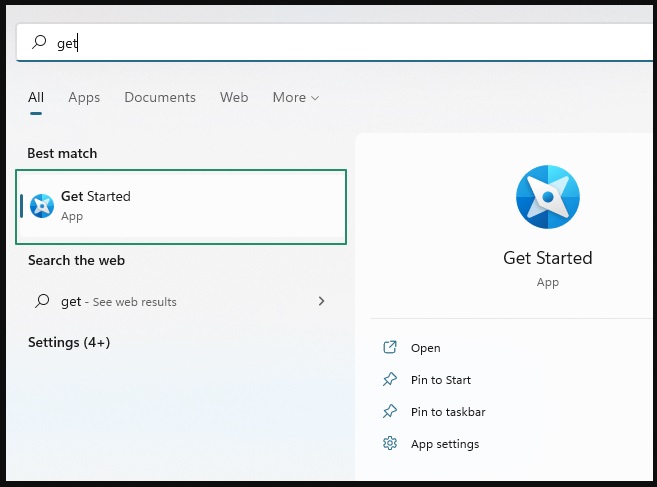
Task: Click the pin icon beside Pin to taskbar
Action: click(390, 411)
